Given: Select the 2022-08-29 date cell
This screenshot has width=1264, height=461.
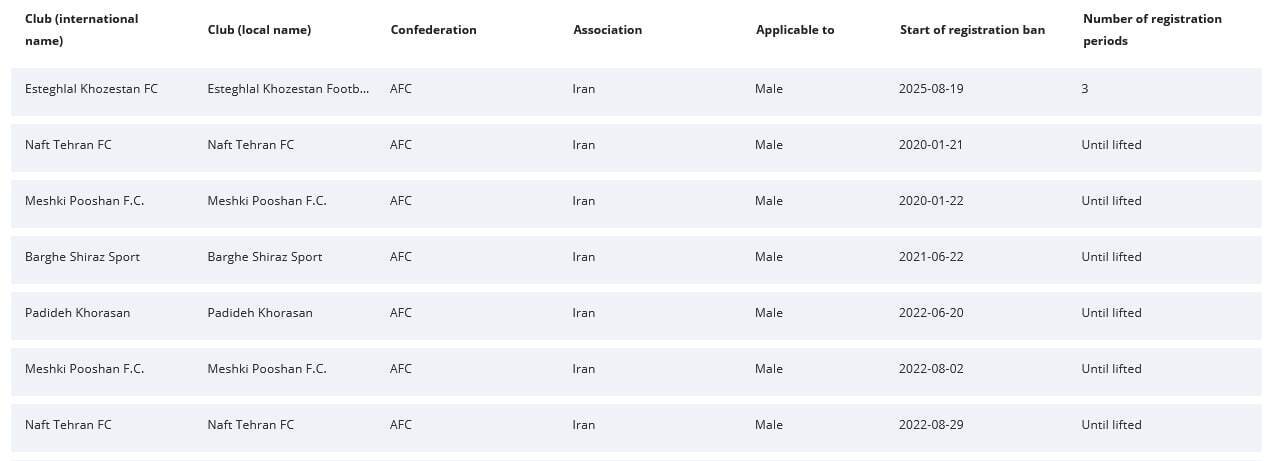Looking at the screenshot, I should click(x=931, y=425).
